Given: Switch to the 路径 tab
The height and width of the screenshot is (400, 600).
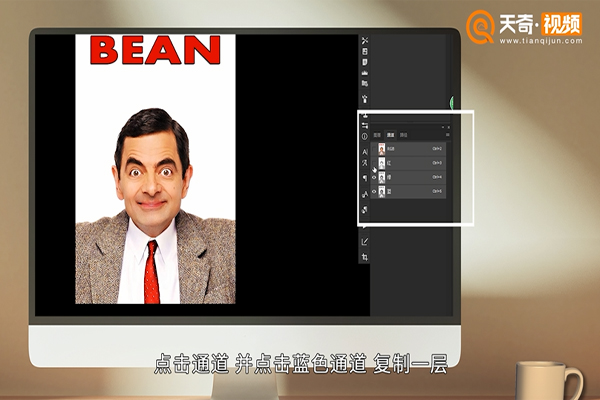Looking at the screenshot, I should 403,135.
